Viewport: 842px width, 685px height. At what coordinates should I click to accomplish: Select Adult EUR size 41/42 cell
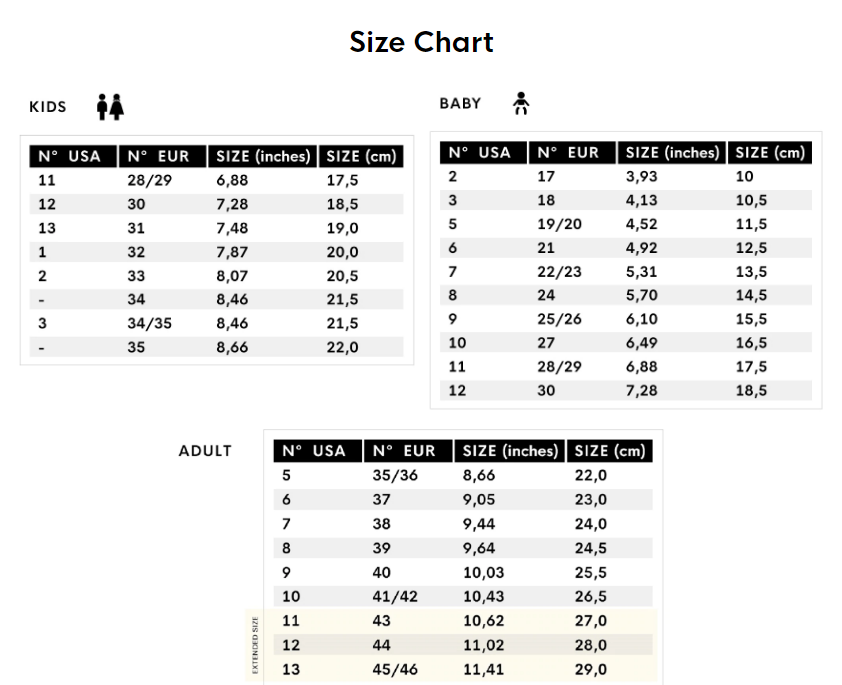click(x=396, y=596)
